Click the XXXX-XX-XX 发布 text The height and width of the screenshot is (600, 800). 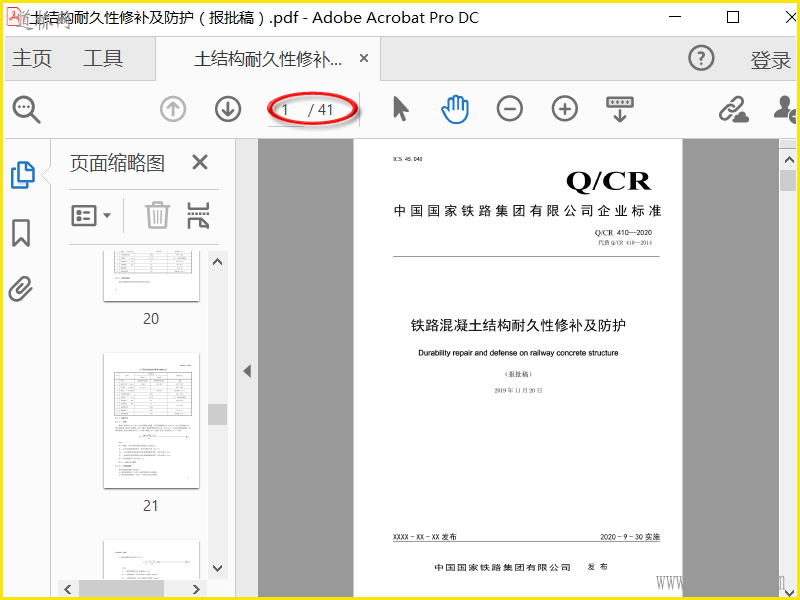[424, 537]
